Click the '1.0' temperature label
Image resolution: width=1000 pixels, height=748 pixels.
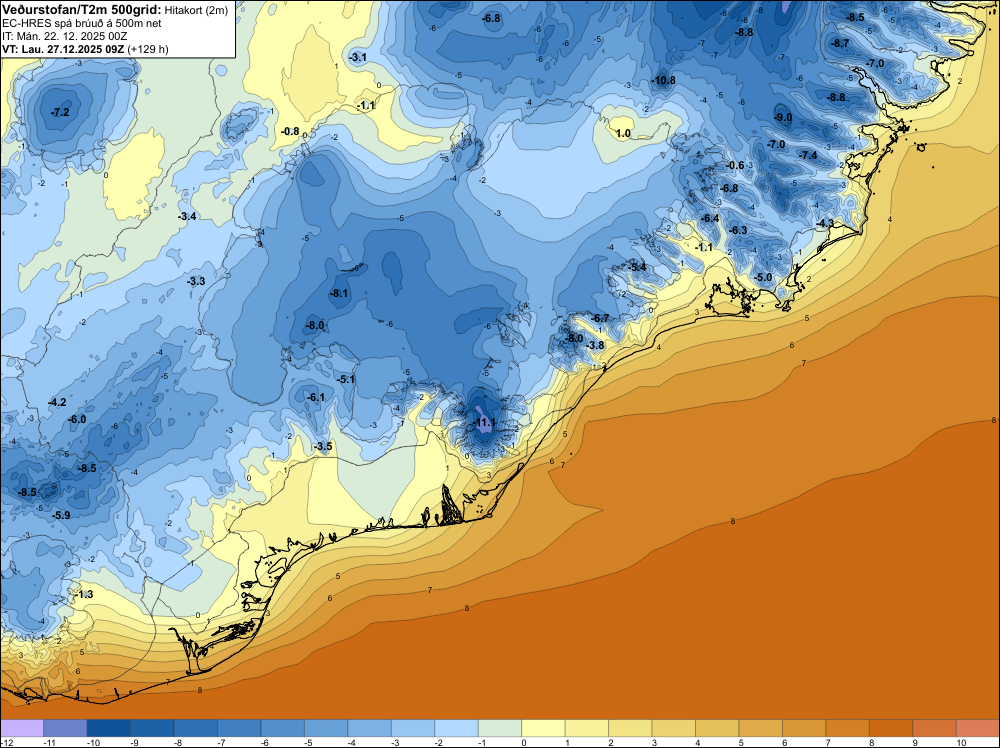[x=623, y=133]
